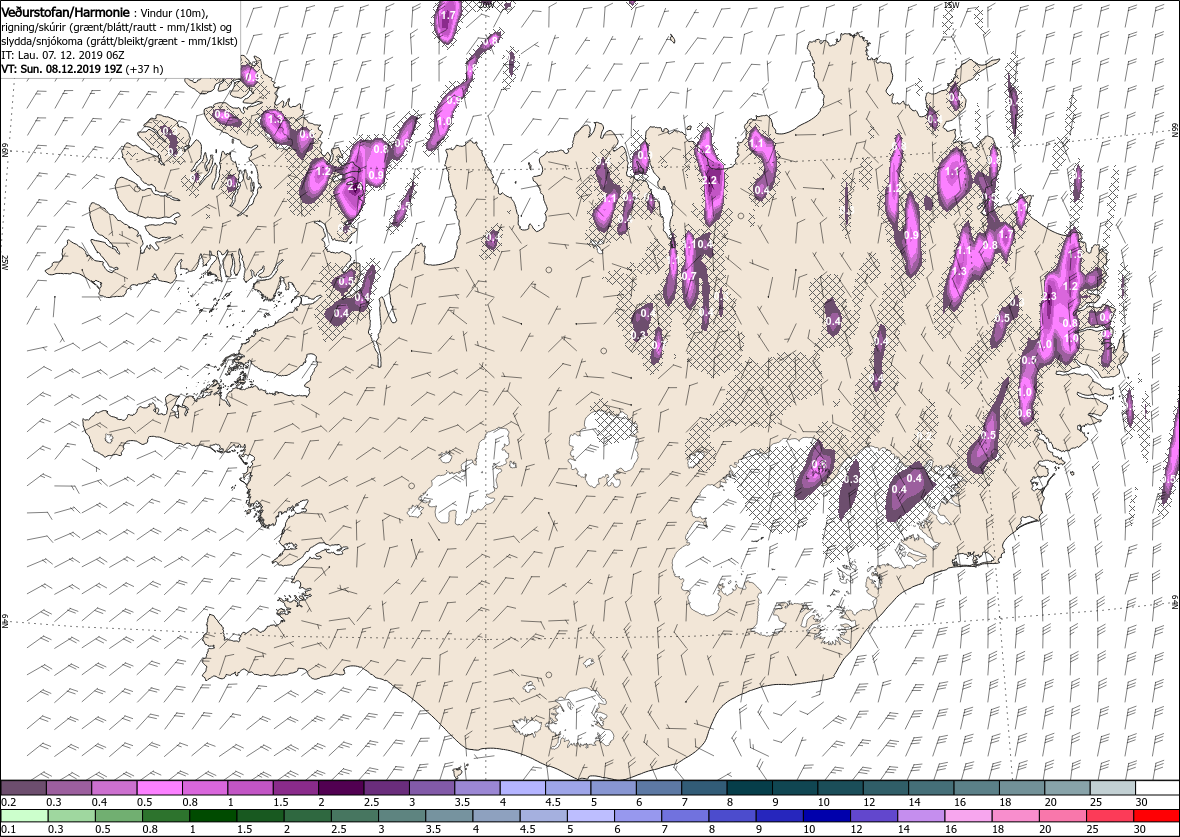Click the '2.2' precipitation value on the map
Screen dimensions: 1180x837
(x=708, y=181)
